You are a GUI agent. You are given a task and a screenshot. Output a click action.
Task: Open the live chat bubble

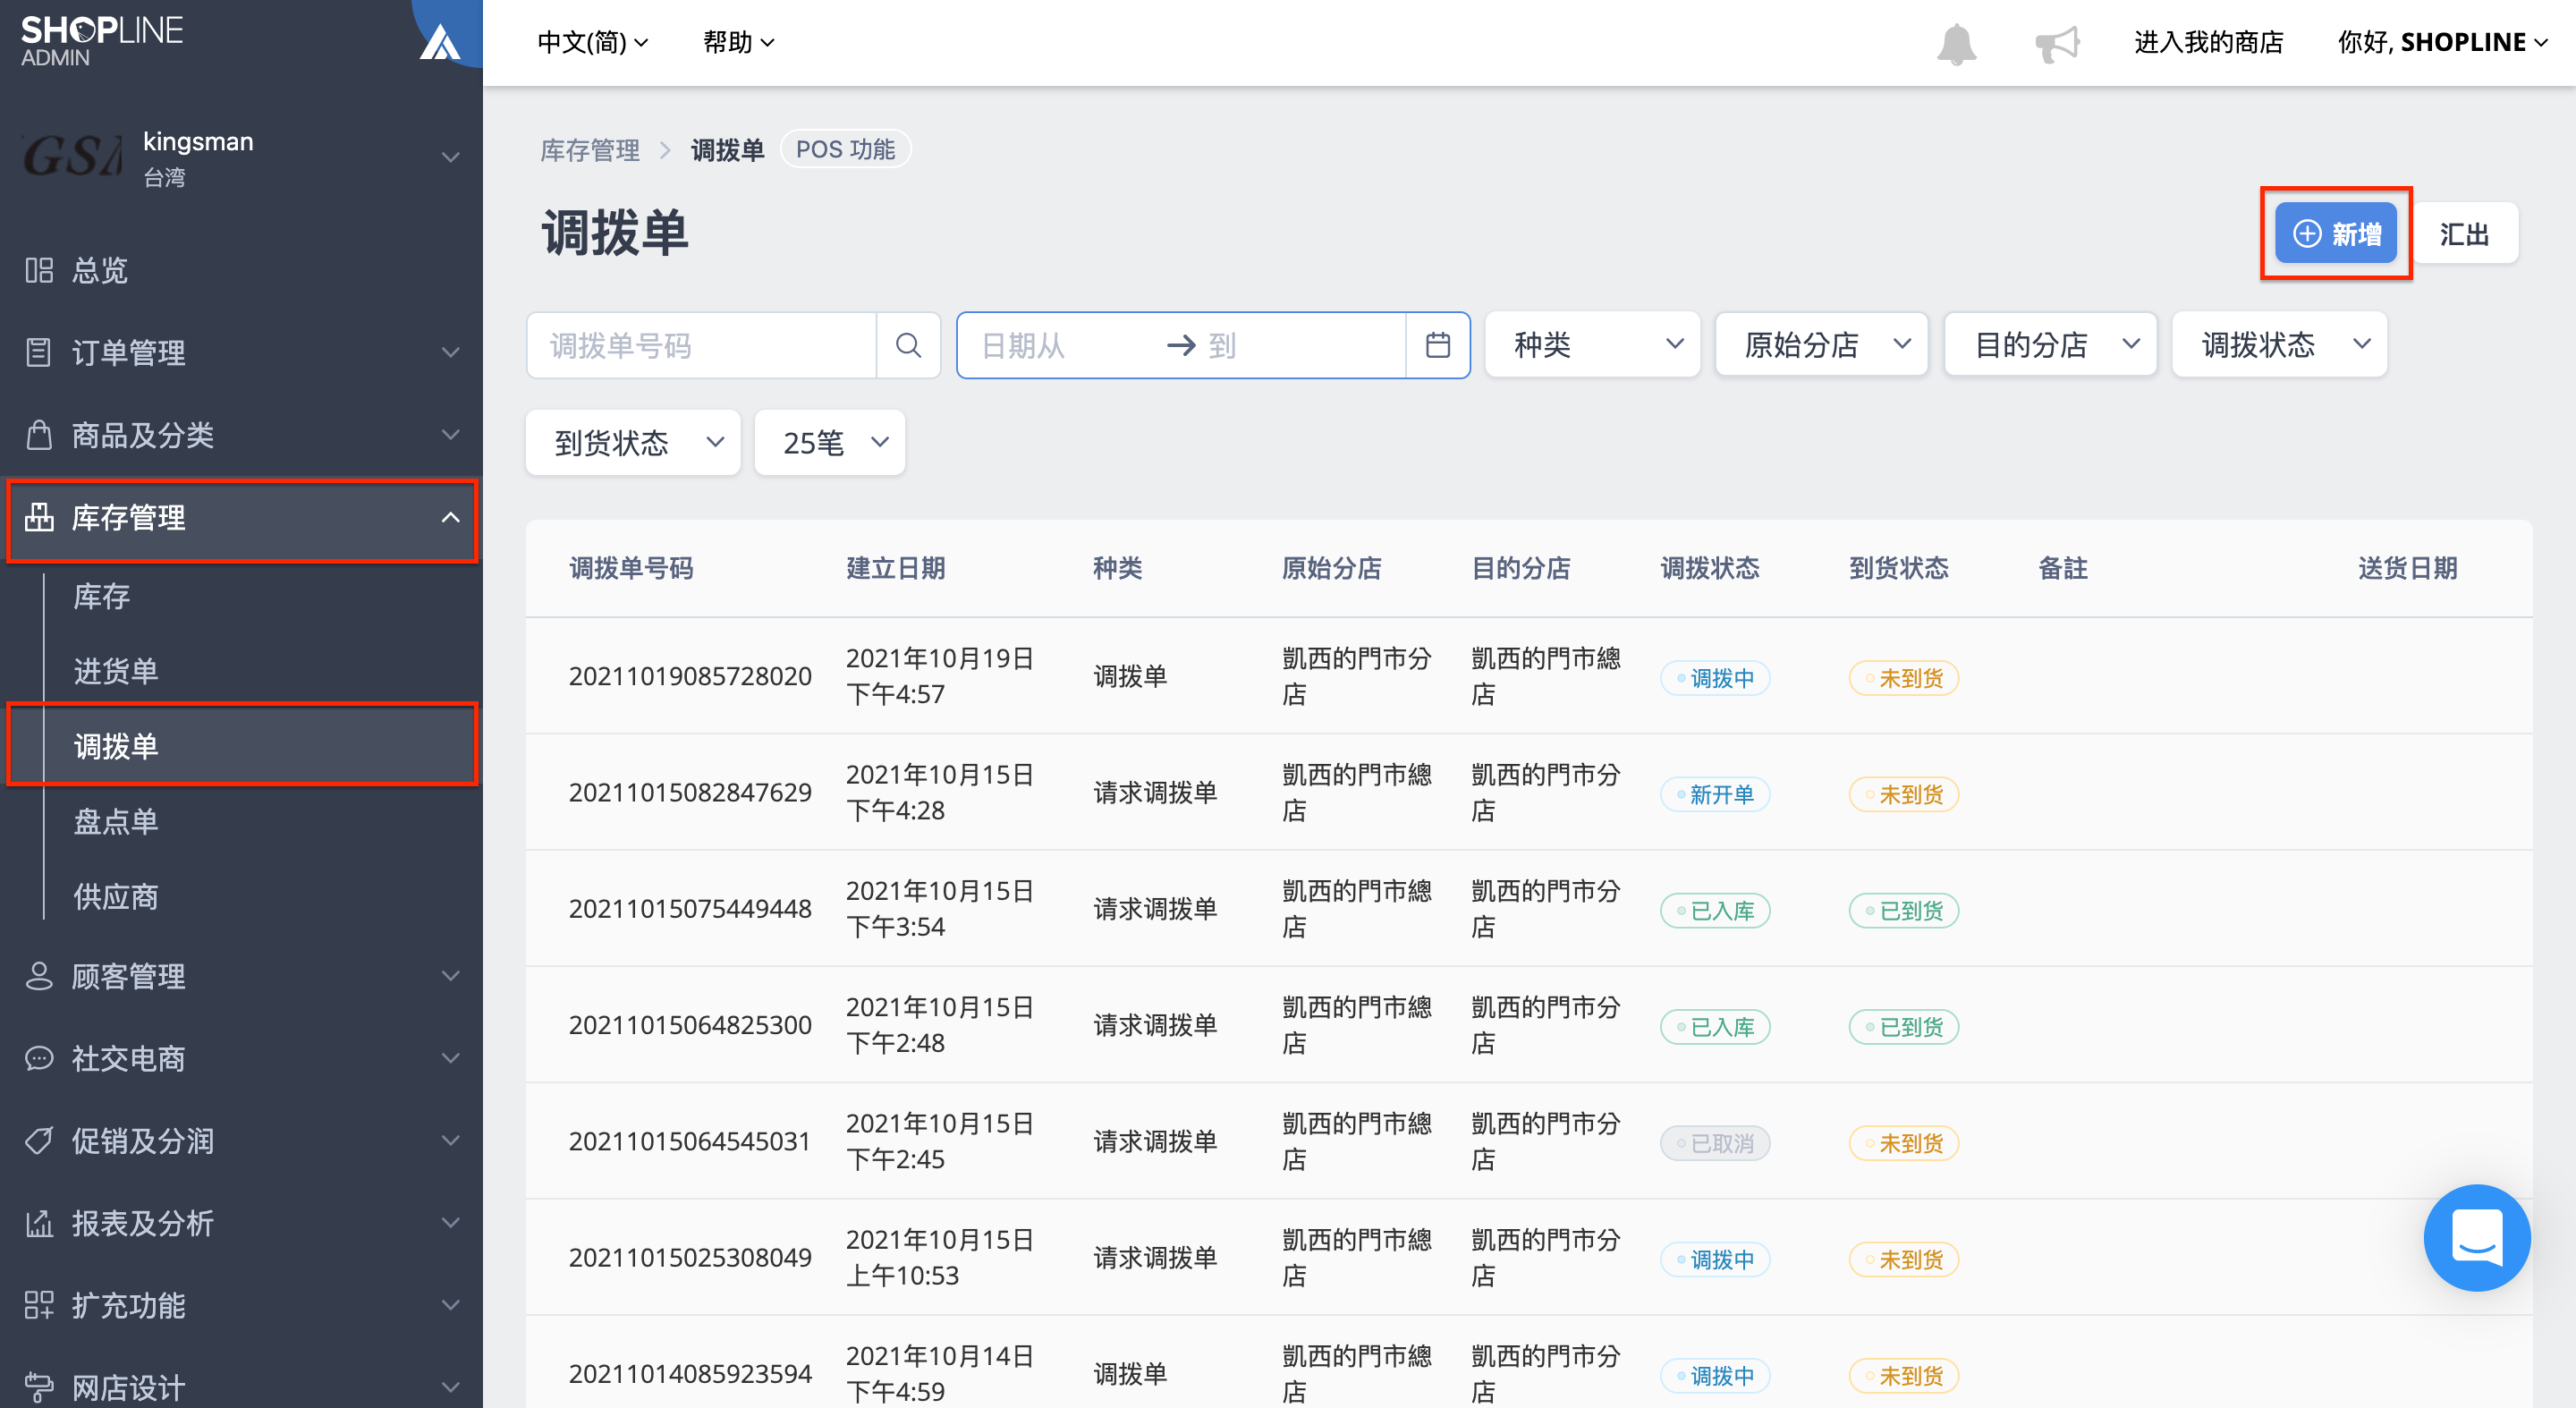[2476, 1237]
